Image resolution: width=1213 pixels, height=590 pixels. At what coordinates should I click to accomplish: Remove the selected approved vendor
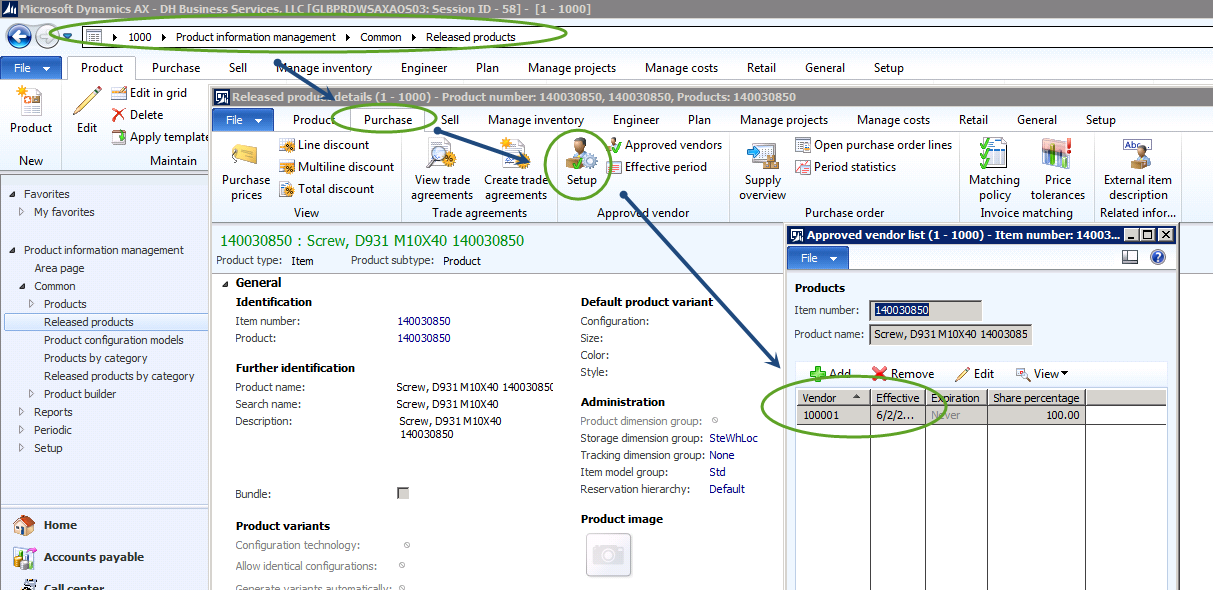903,374
